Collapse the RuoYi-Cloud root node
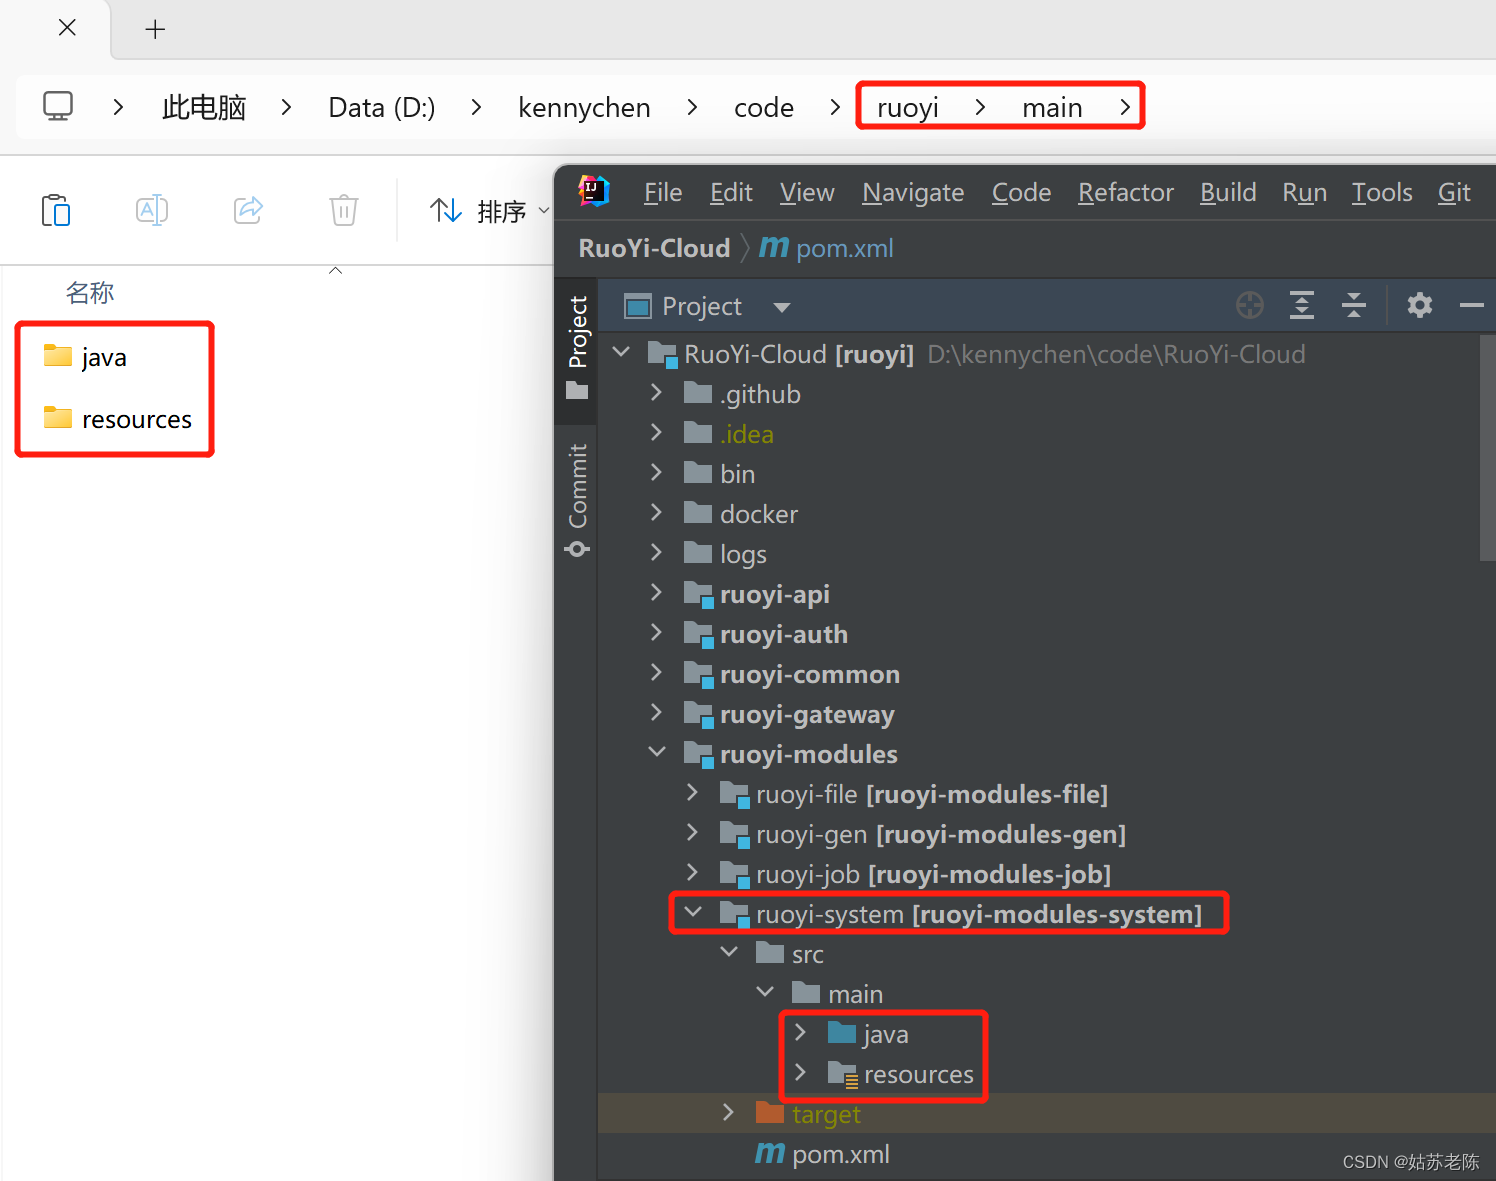This screenshot has width=1496, height=1181. tap(622, 353)
